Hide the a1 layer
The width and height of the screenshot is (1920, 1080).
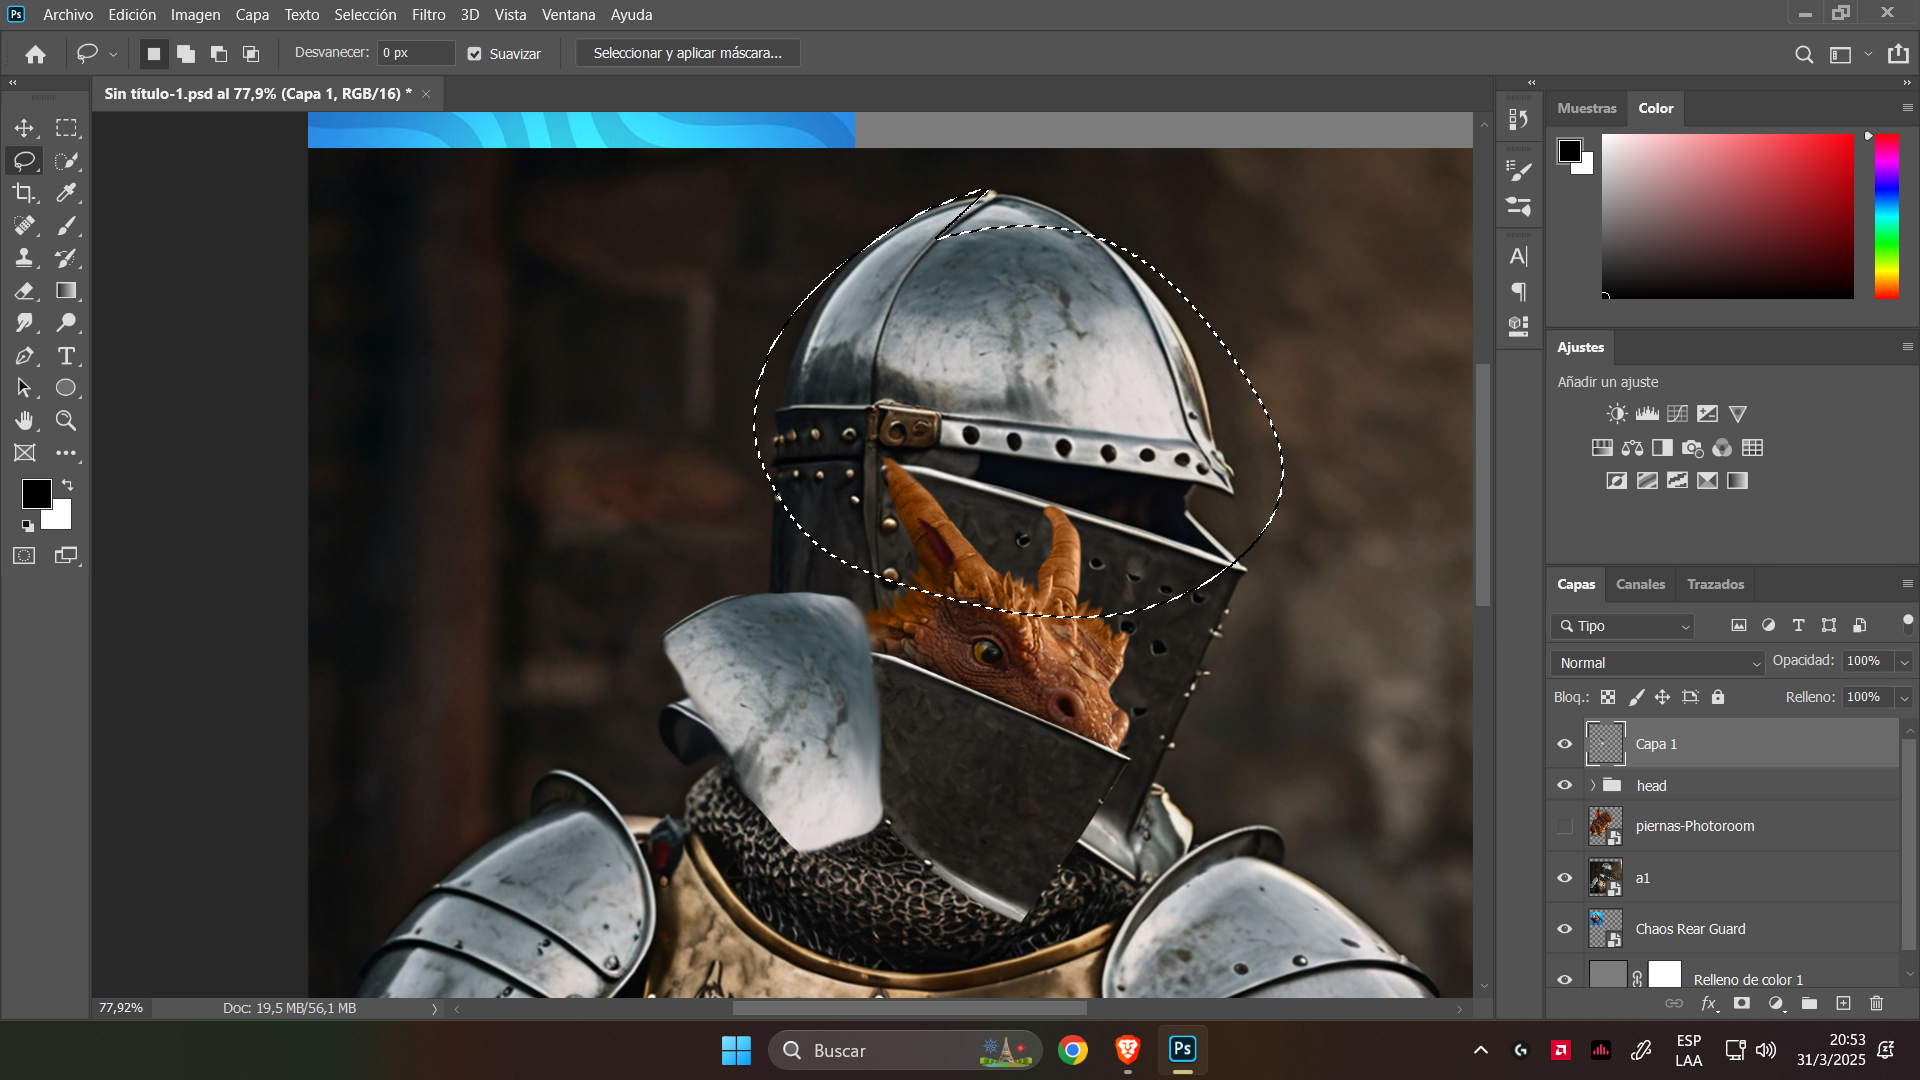point(1565,878)
